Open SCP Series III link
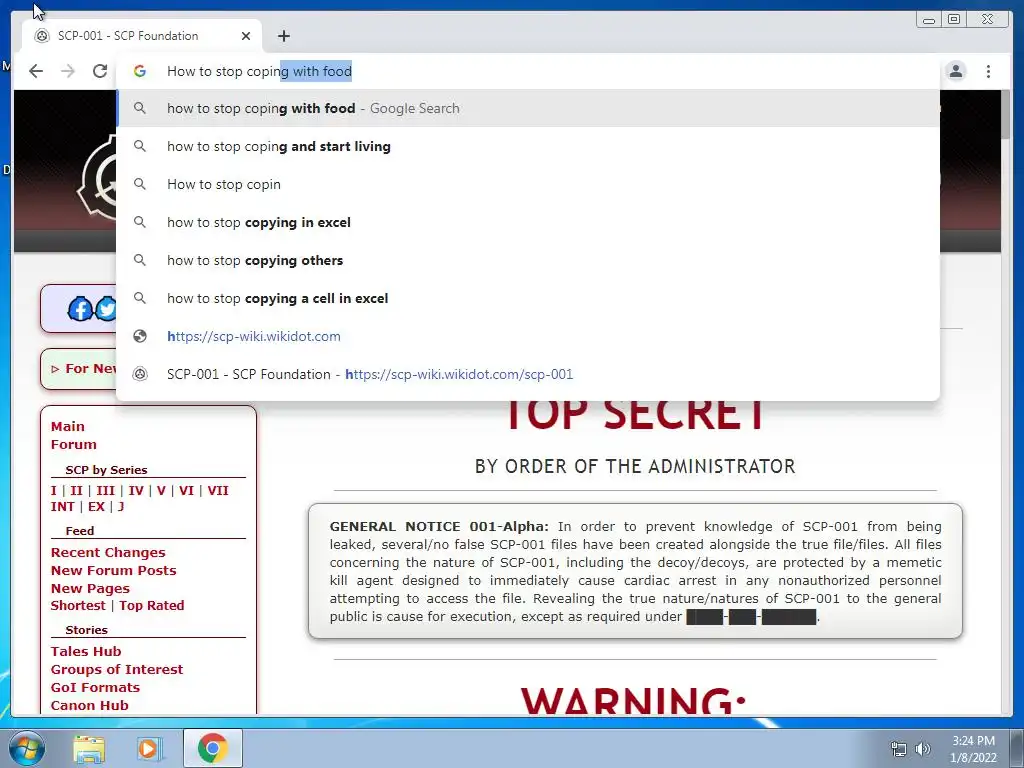 coord(105,490)
